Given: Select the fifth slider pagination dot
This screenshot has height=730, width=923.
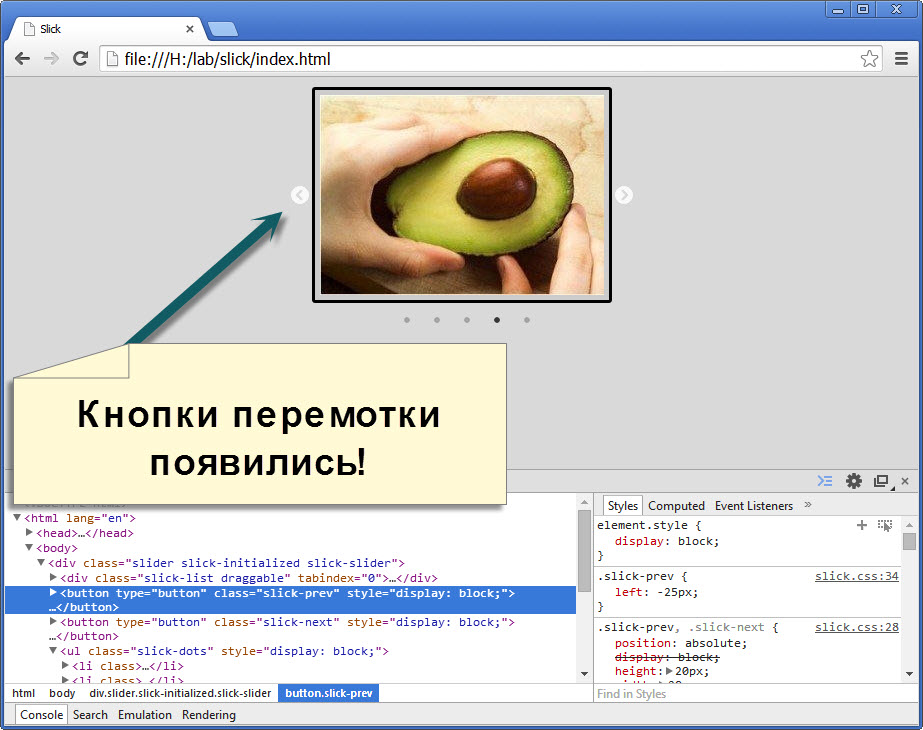Looking at the screenshot, I should tap(527, 320).
